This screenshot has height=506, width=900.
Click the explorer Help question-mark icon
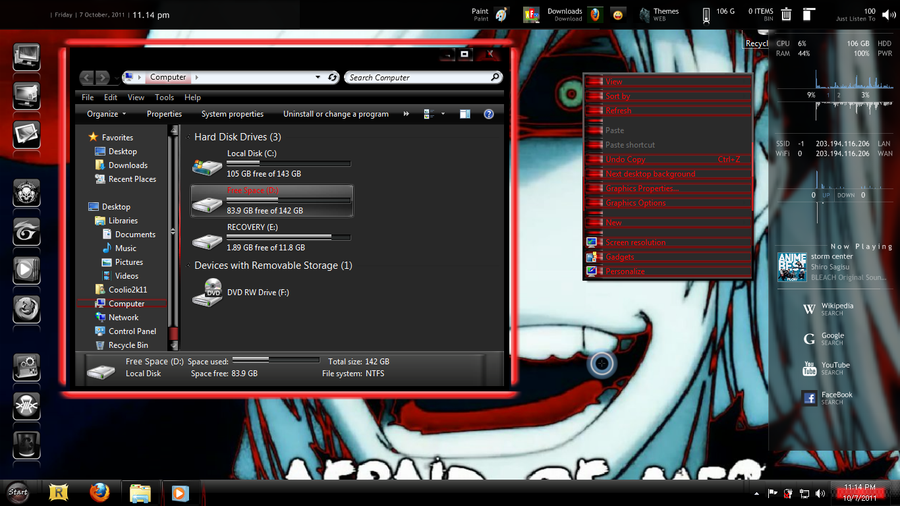coord(488,114)
